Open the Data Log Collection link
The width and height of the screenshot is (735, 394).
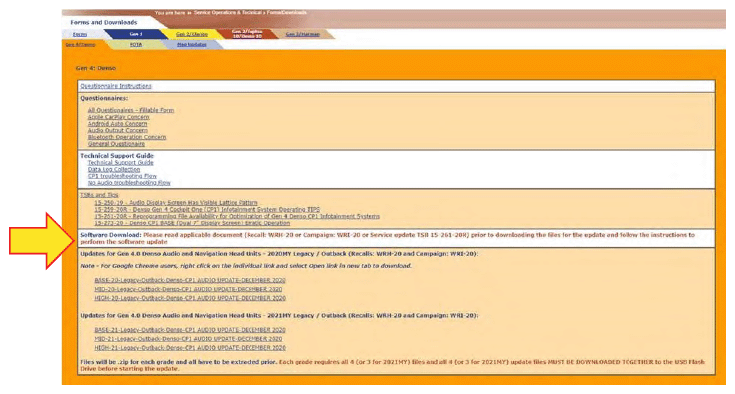click(114, 169)
